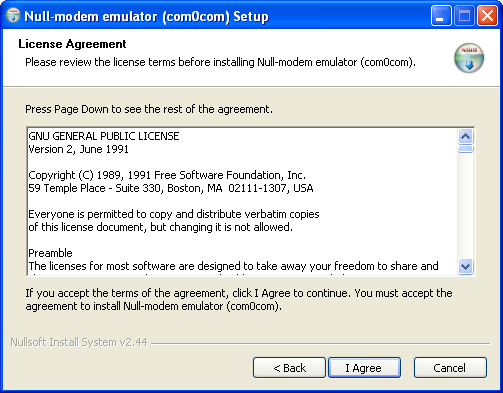The image size is (503, 393).
Task: Click the window title bar text
Action: pyautogui.click(x=146, y=16)
